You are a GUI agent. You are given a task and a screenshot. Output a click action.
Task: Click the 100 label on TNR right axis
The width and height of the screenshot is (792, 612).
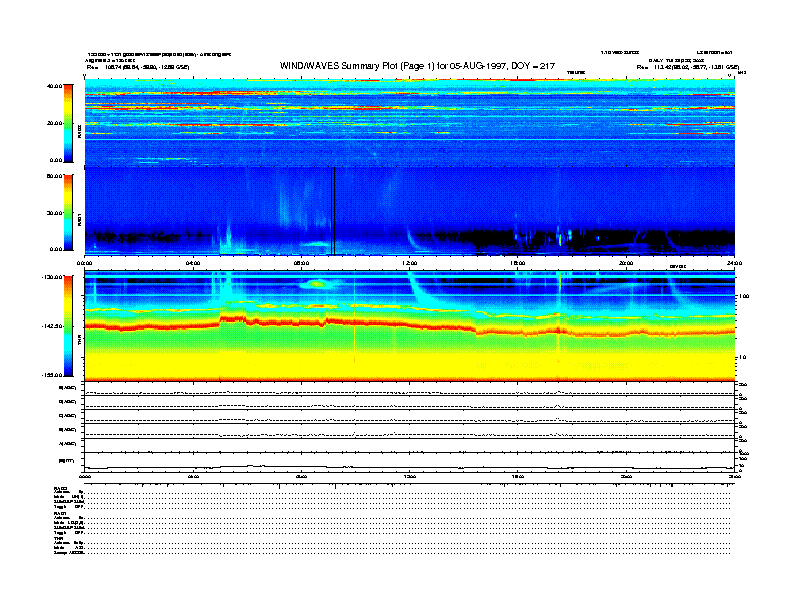click(744, 296)
